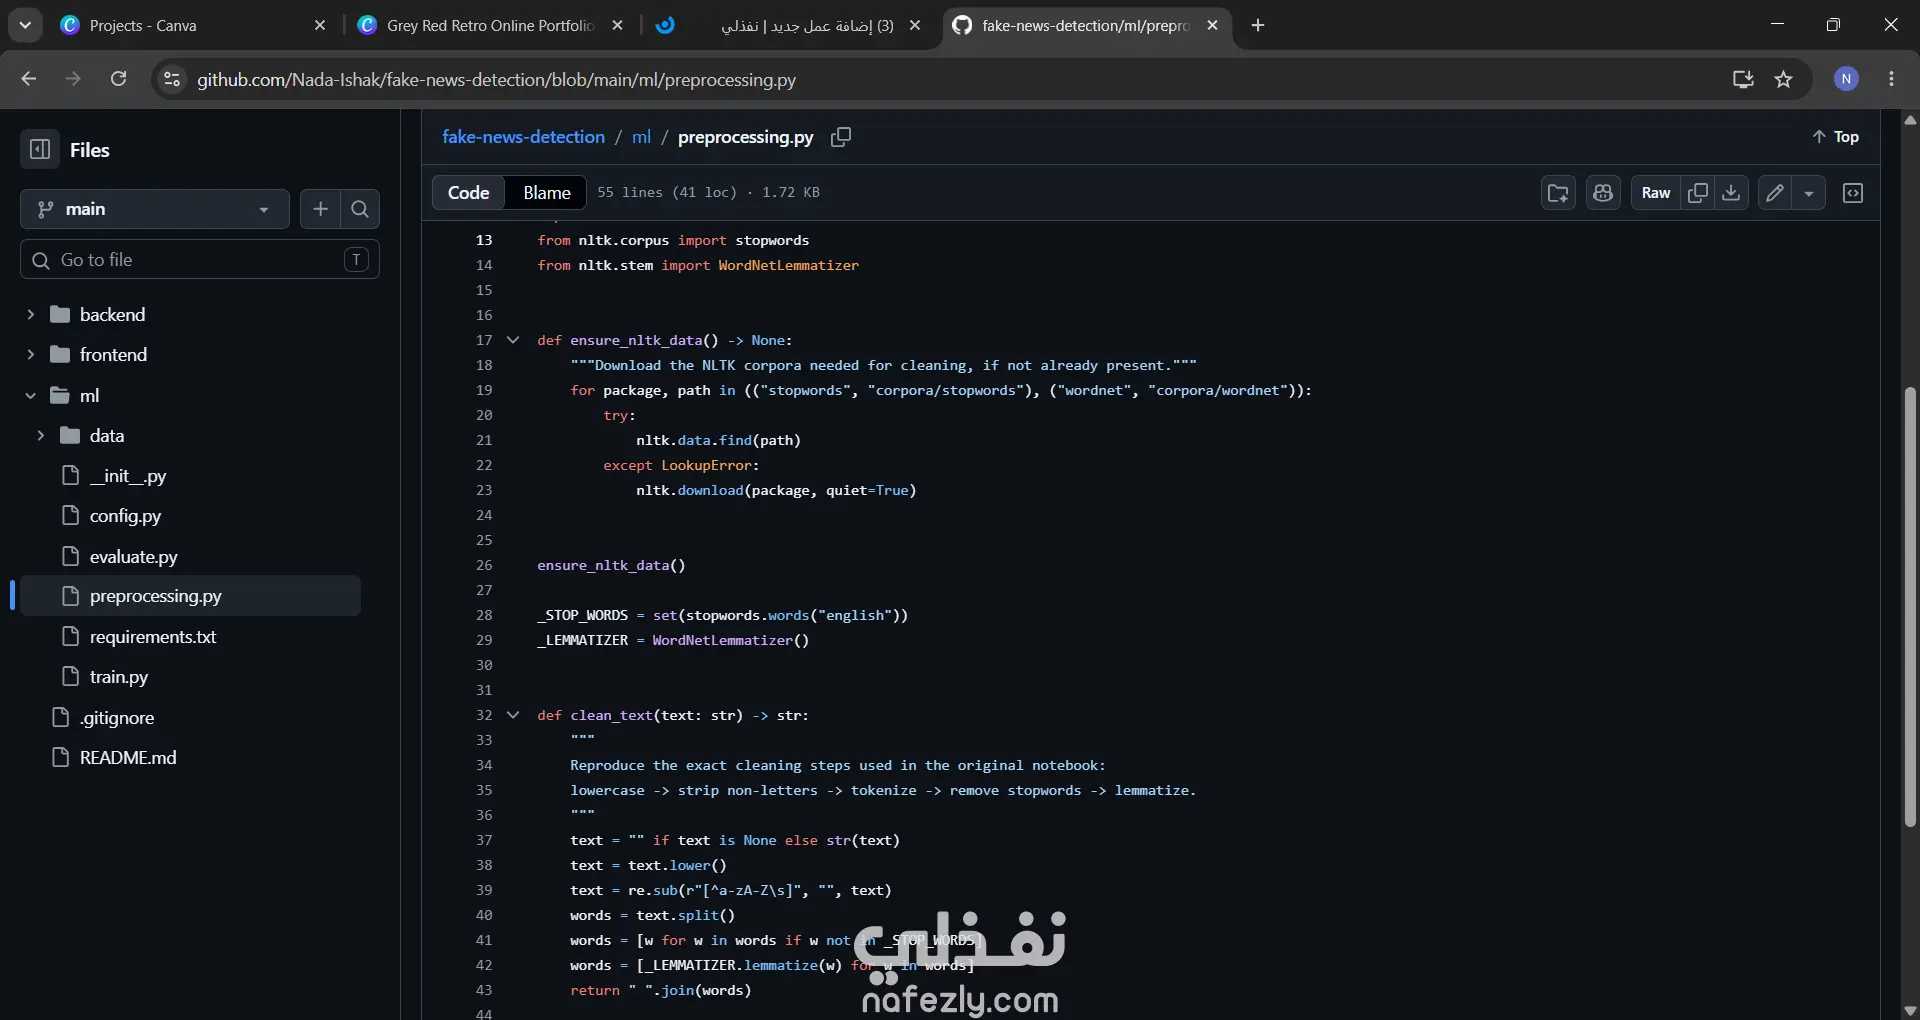Viewport: 1920px width, 1020px height.
Task: View Raw file
Action: pos(1655,193)
